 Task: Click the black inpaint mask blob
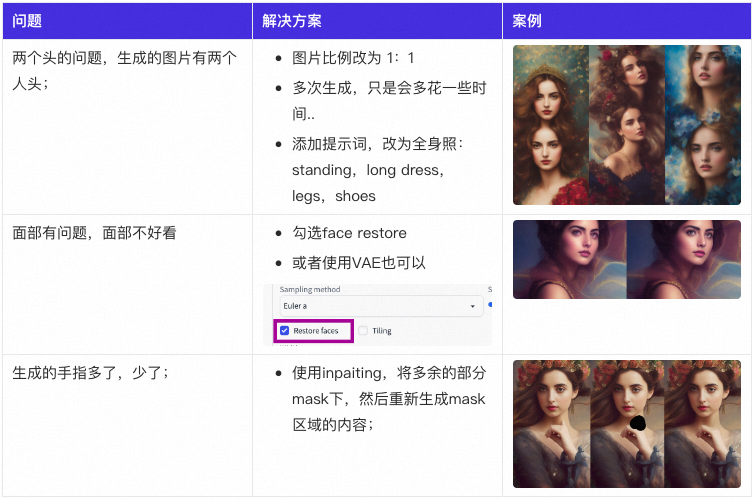[638, 423]
